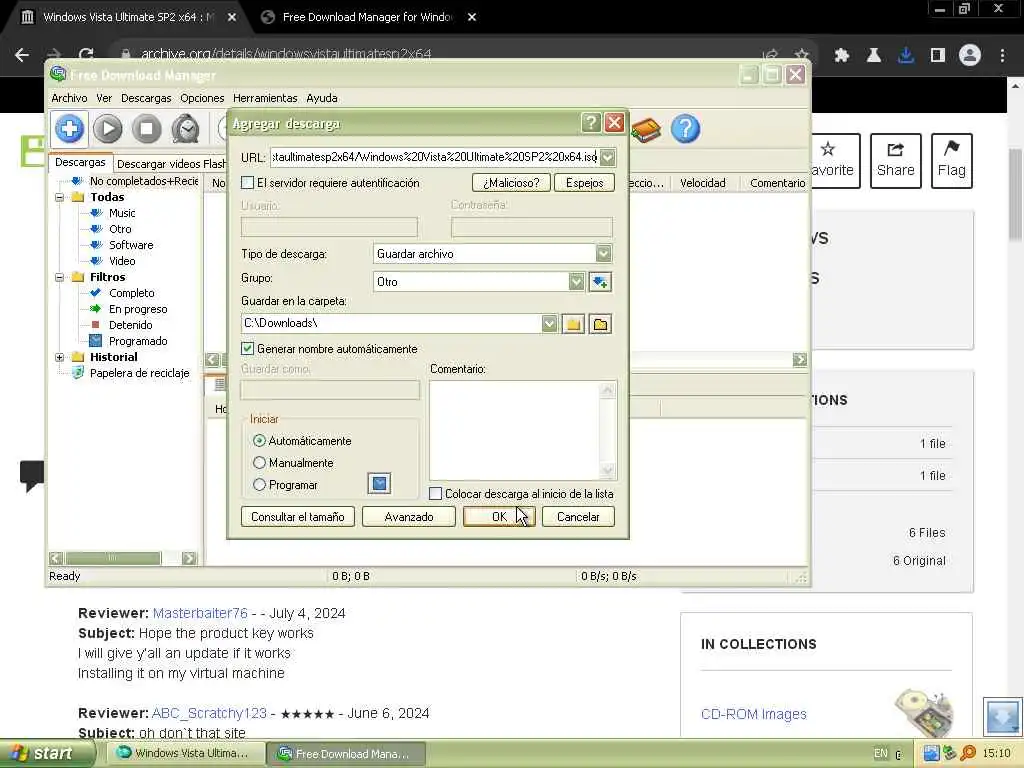Click the OK button in dialog

(x=499, y=517)
